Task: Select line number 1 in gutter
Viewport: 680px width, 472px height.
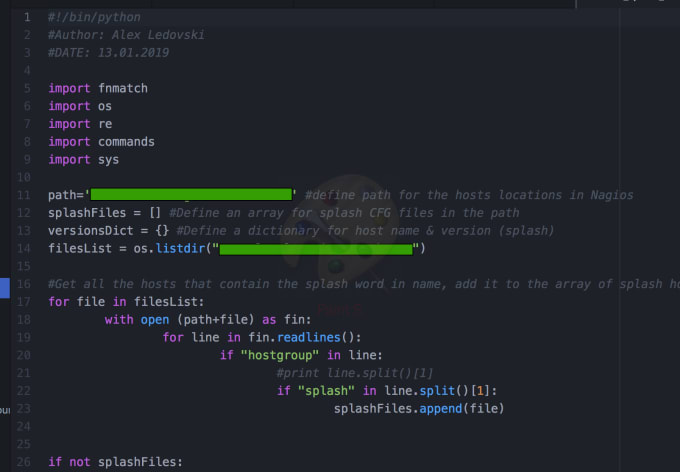Action: [27, 17]
